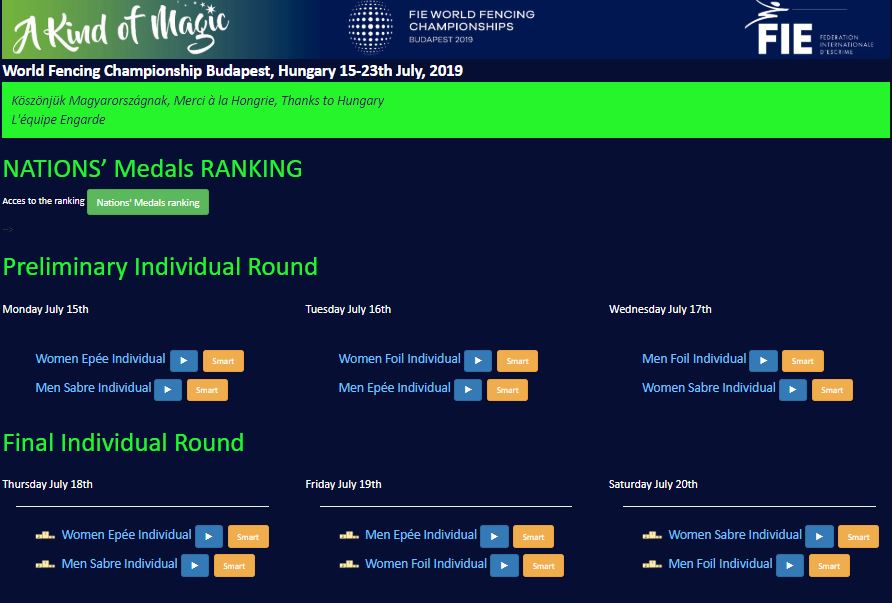Play preliminary Men Epée Individual on Tuesday
This screenshot has height=603, width=892.
468,390
